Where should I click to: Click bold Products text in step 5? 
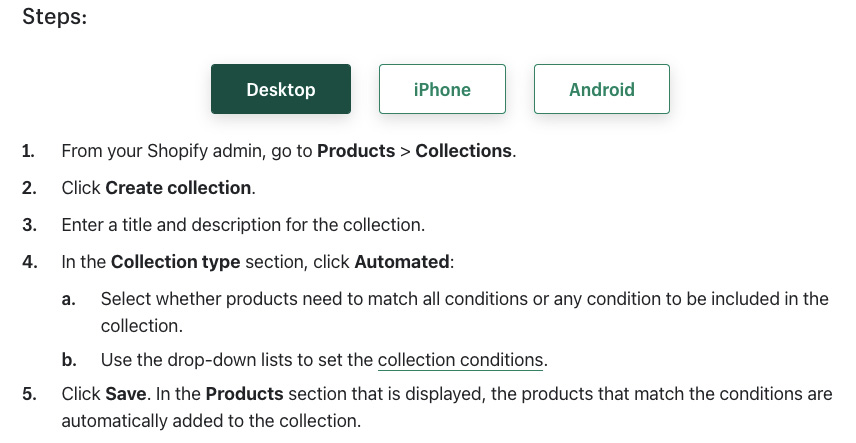click(x=245, y=394)
